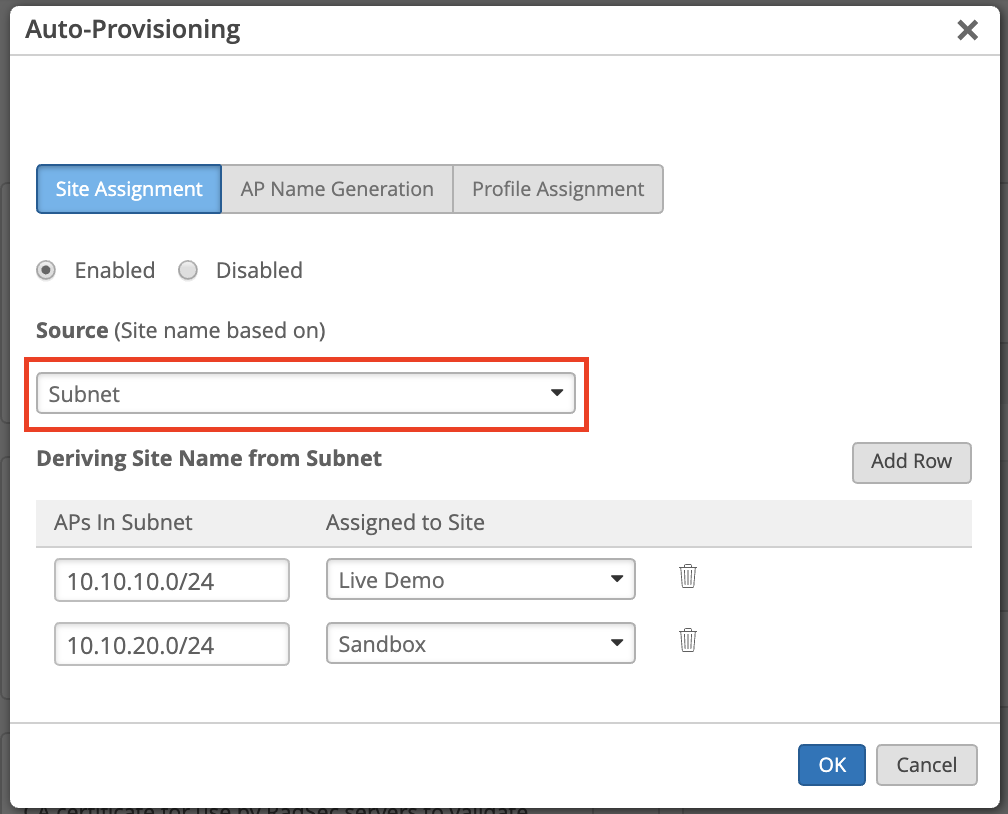This screenshot has height=814, width=1008.
Task: Open the Subnet source dropdown
Action: tap(305, 394)
